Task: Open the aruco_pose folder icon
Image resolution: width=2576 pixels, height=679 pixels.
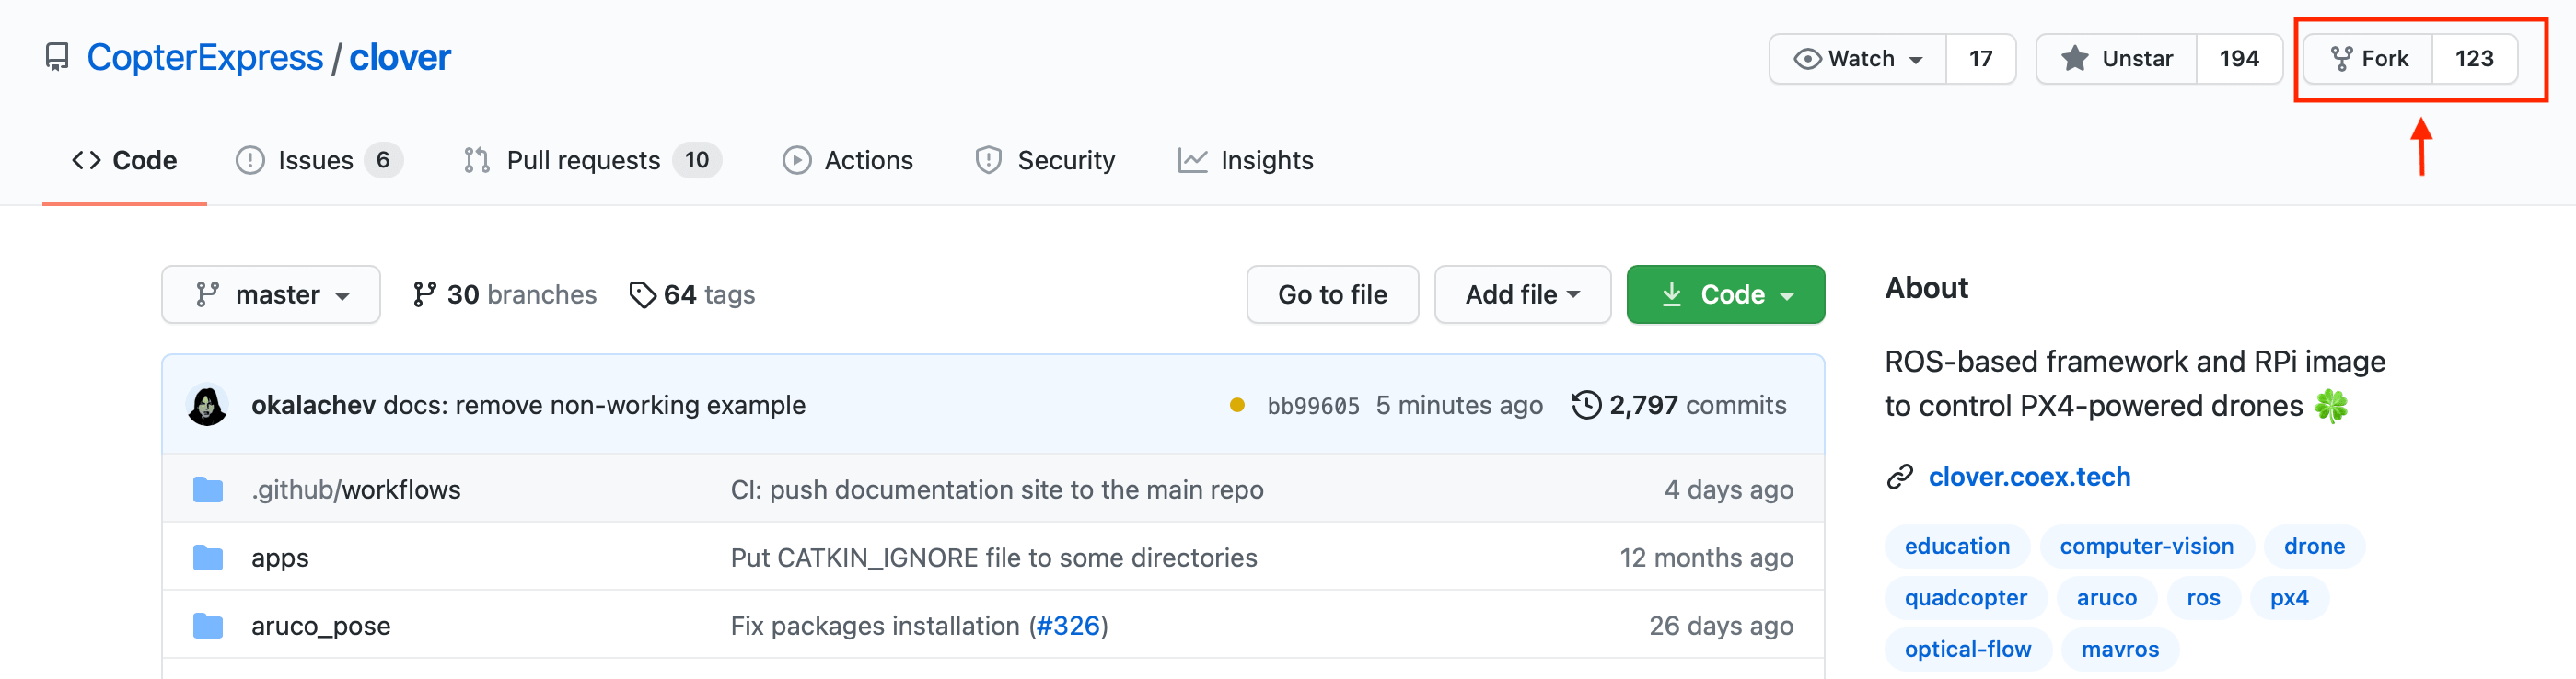Action: tap(208, 626)
